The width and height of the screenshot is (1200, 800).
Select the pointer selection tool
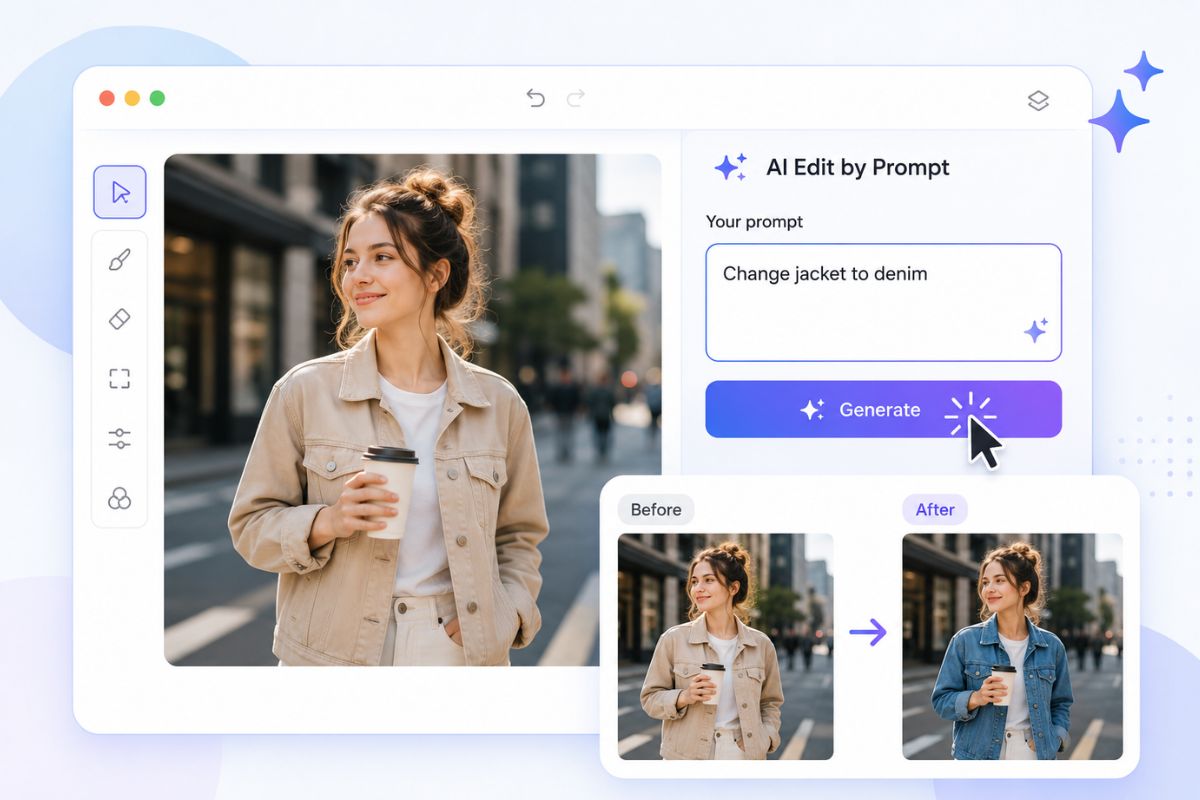point(120,192)
